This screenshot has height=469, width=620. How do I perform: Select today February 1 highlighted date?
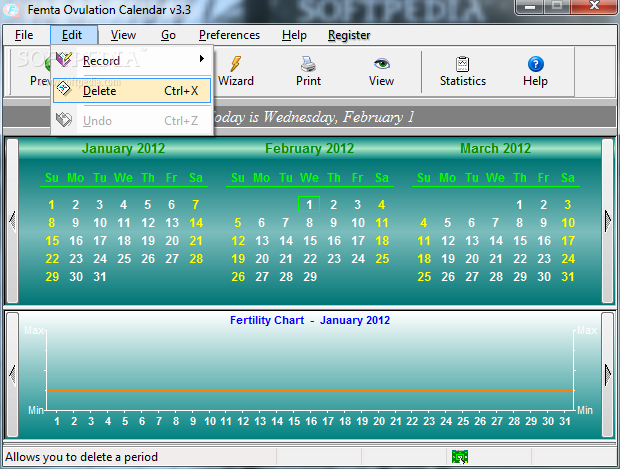309,204
